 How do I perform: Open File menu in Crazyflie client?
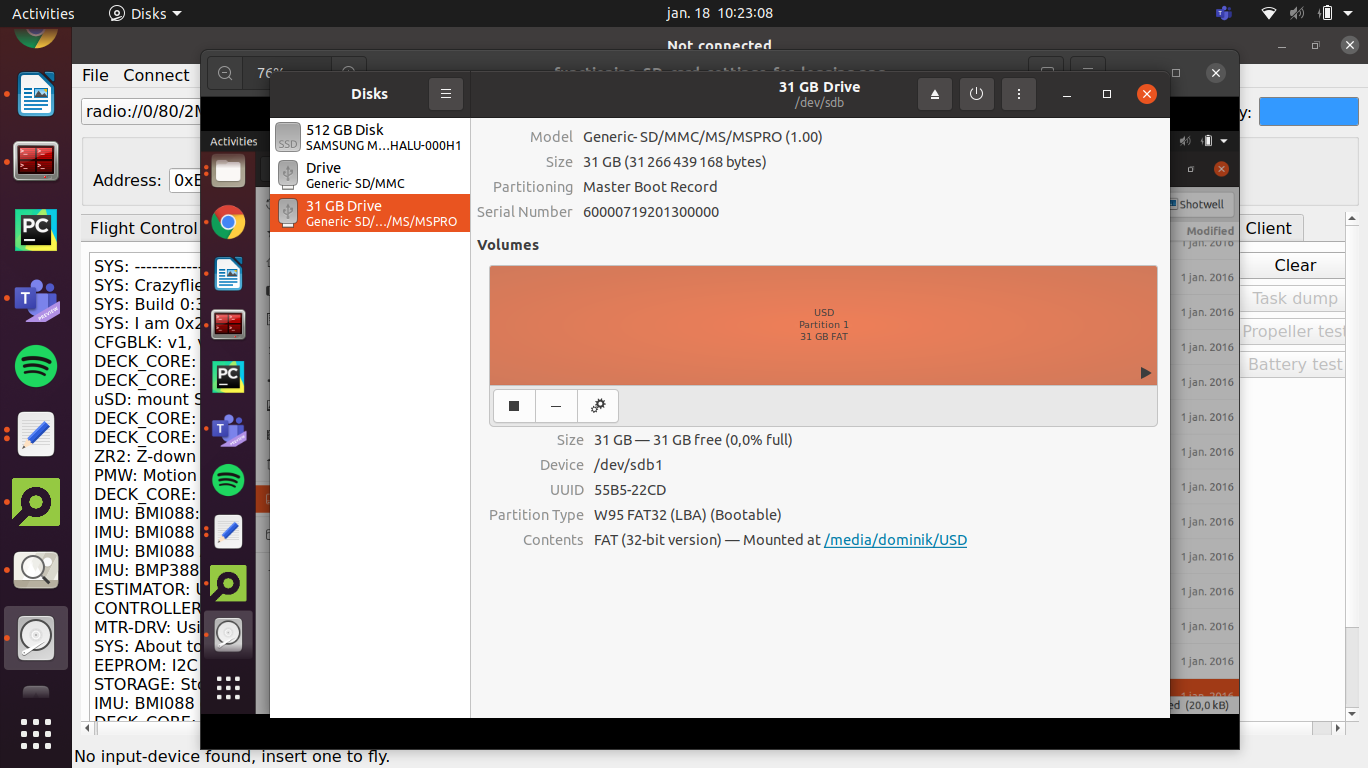pos(95,75)
